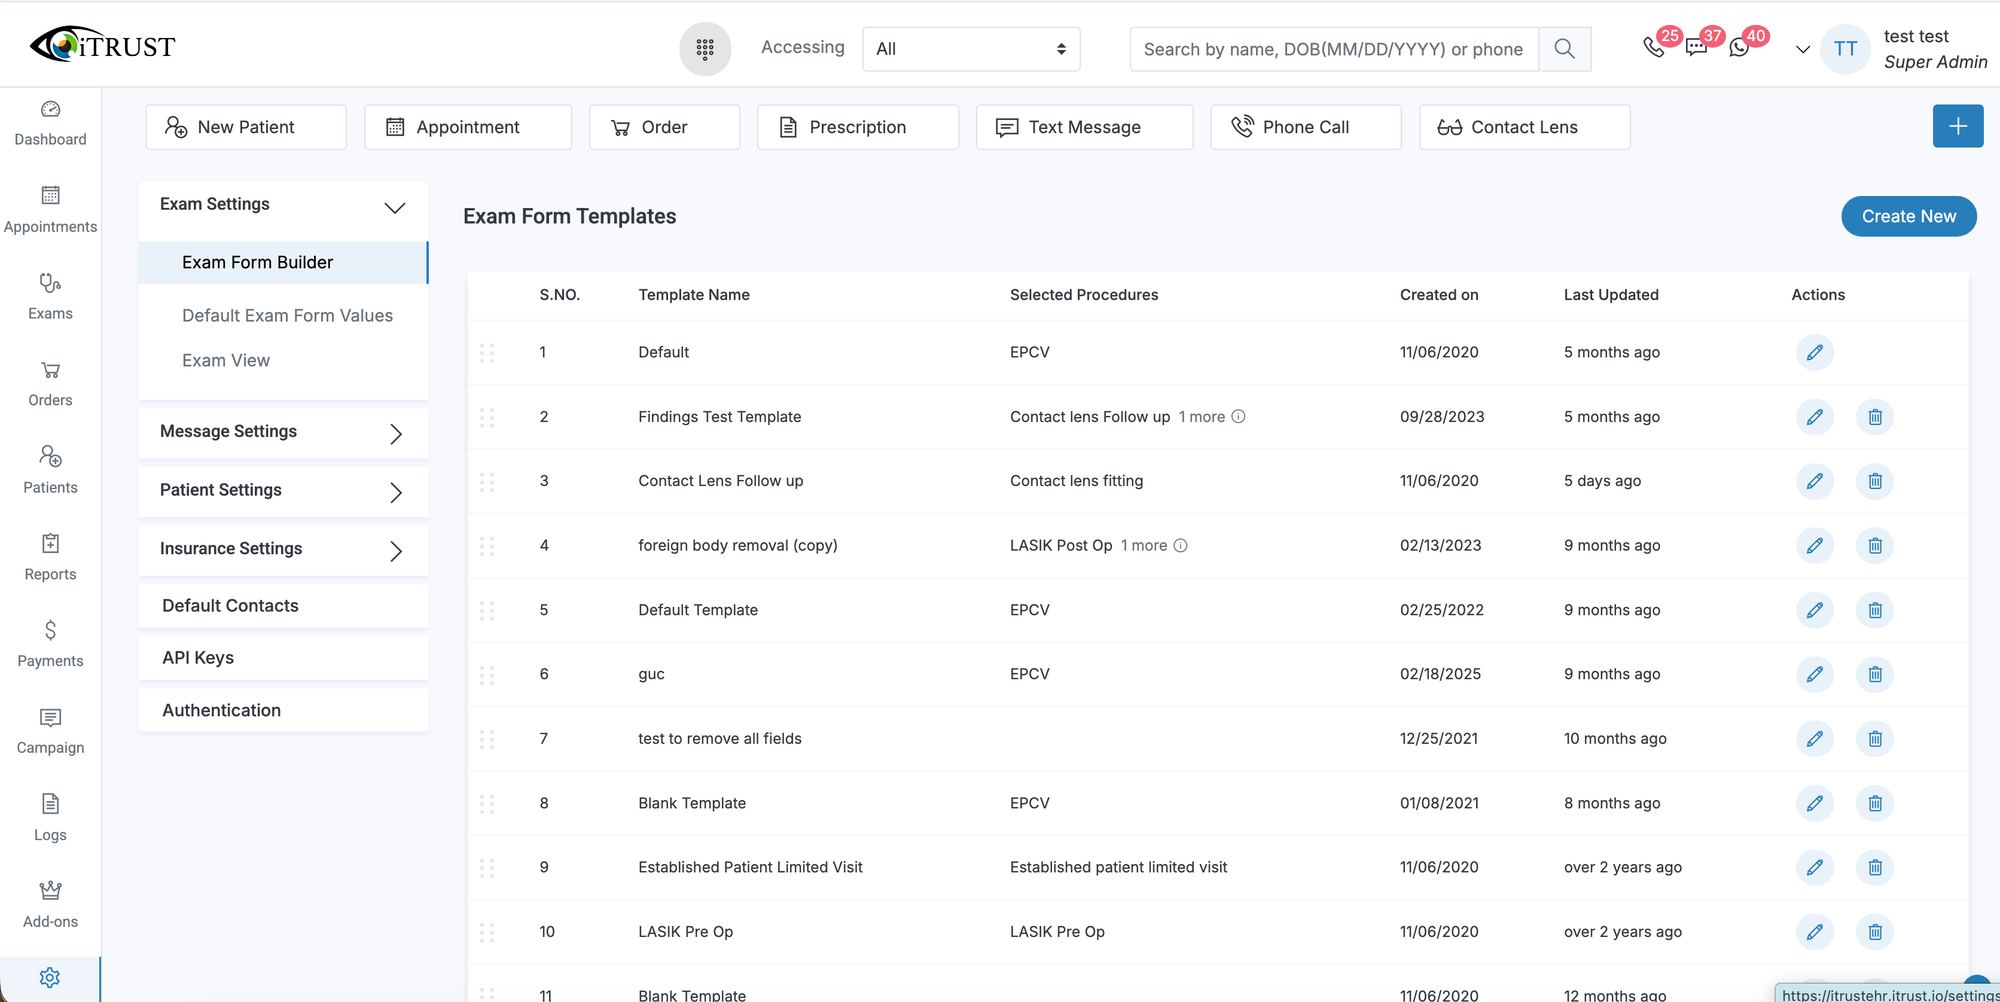The image size is (2000, 1002).
Task: Click the New Patient button
Action: [246, 127]
